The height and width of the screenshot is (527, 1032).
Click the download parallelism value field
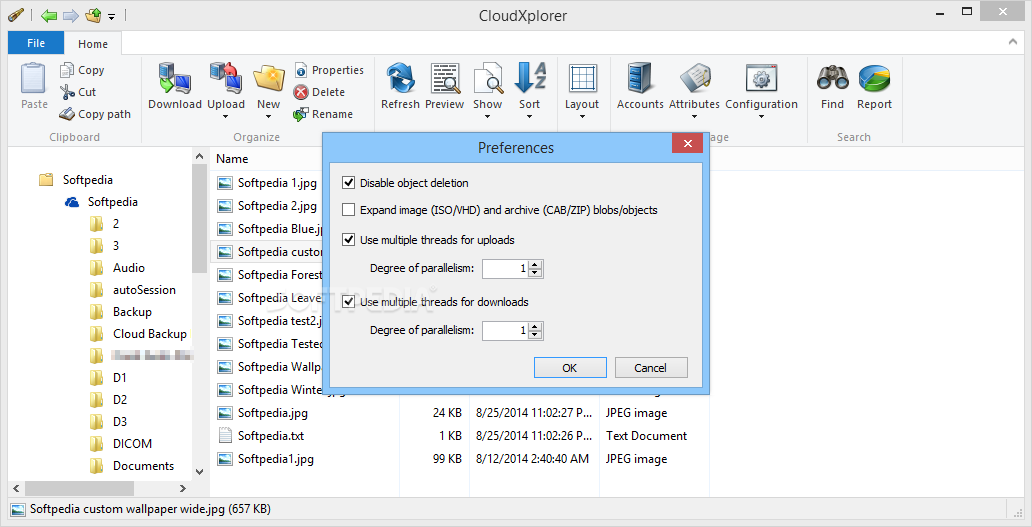505,331
